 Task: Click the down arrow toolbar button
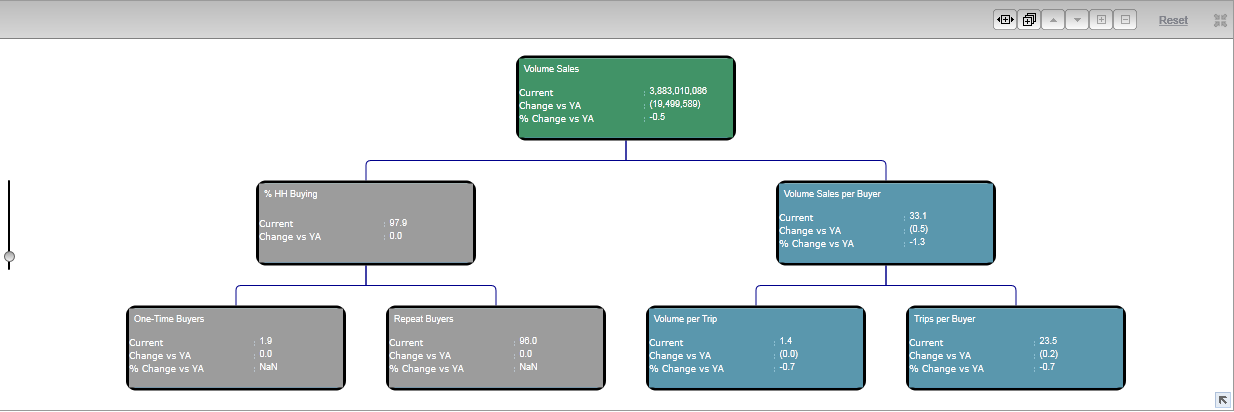click(1076, 20)
